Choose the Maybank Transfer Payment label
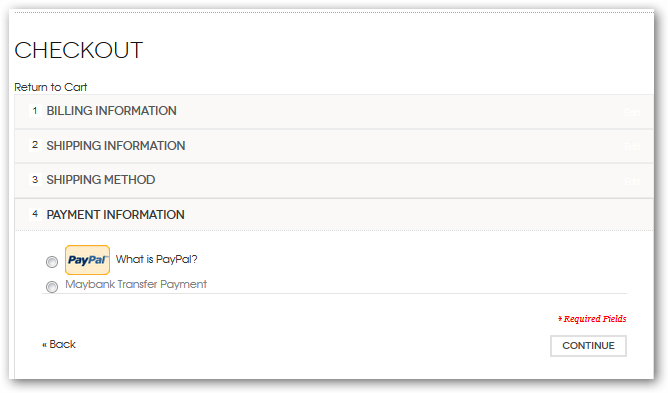This screenshot has height=393, width=668. tap(136, 284)
